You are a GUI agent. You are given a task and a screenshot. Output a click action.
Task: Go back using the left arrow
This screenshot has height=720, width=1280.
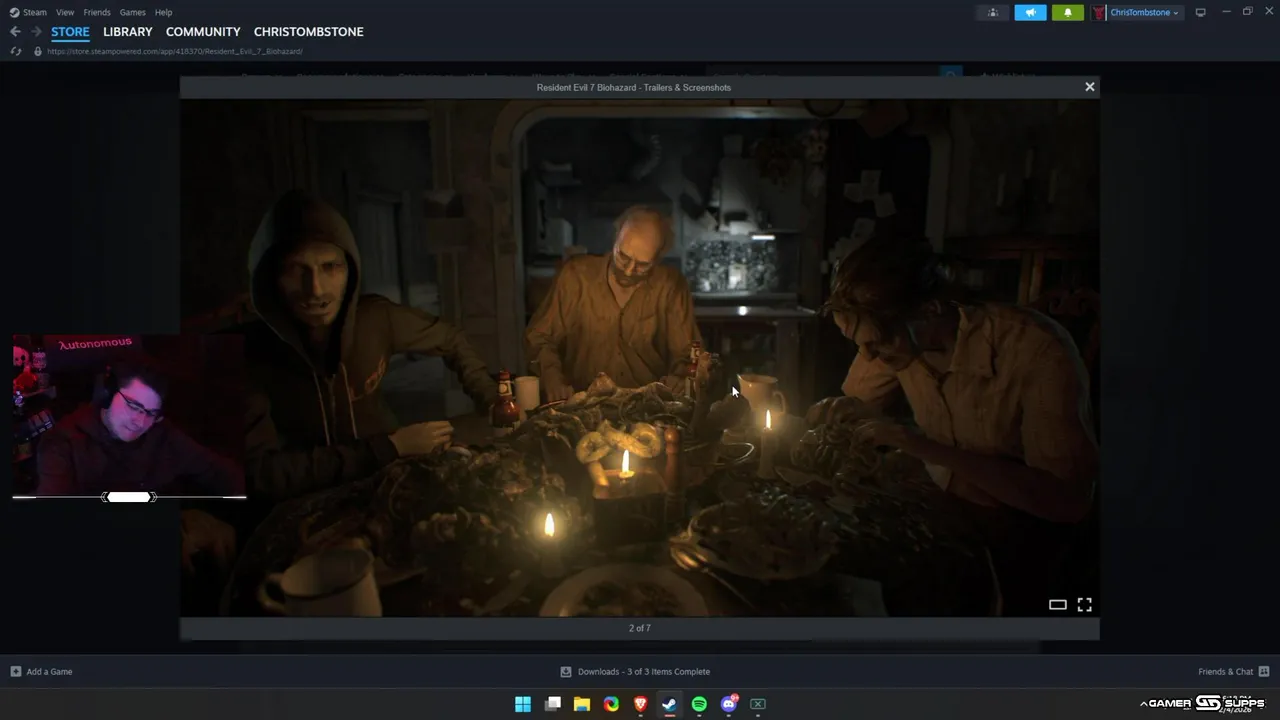[15, 32]
